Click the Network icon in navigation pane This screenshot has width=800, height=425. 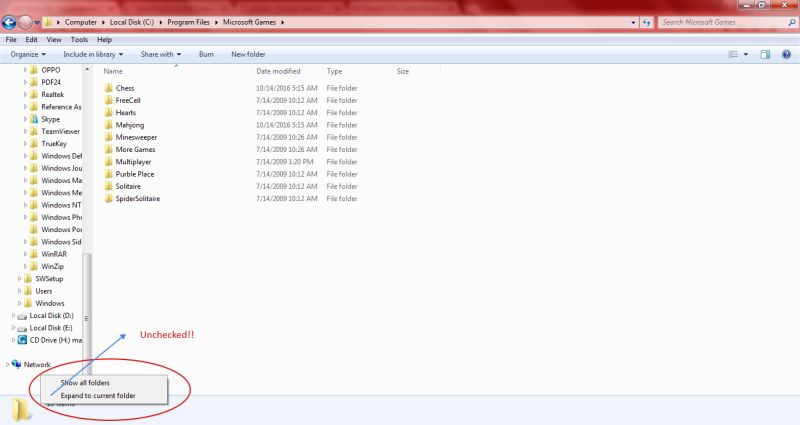[16, 364]
